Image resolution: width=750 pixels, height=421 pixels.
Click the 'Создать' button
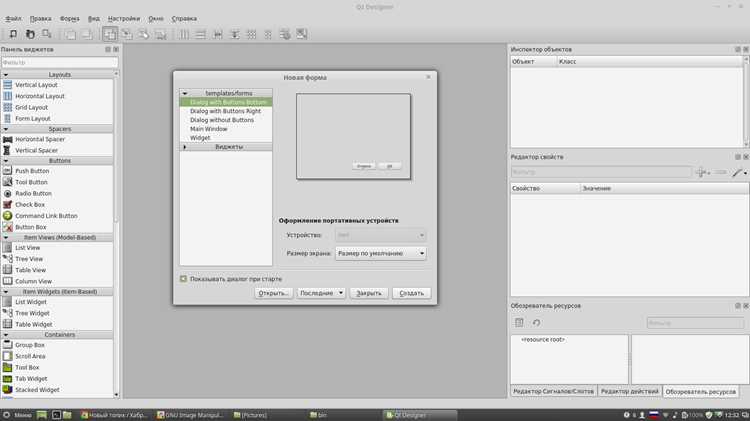[411, 293]
